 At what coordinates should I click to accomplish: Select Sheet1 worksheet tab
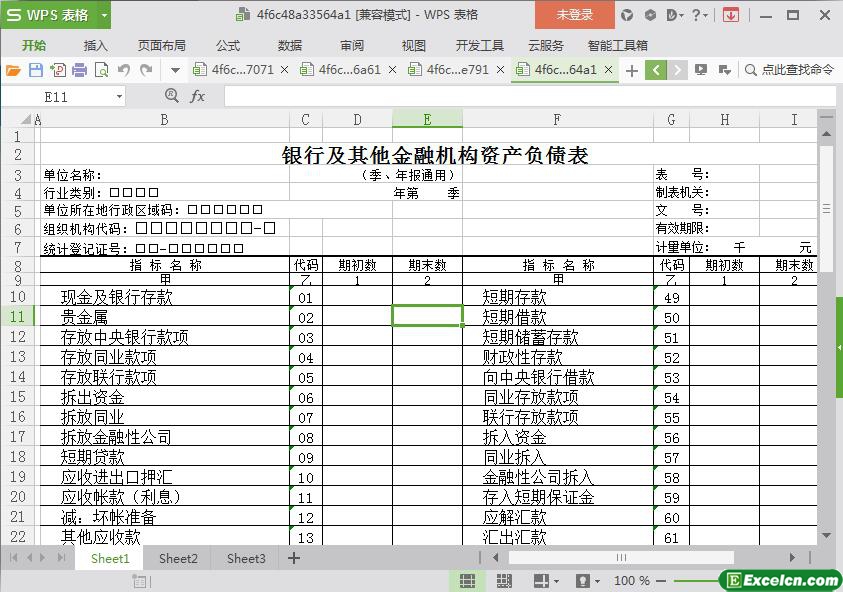tap(110, 559)
